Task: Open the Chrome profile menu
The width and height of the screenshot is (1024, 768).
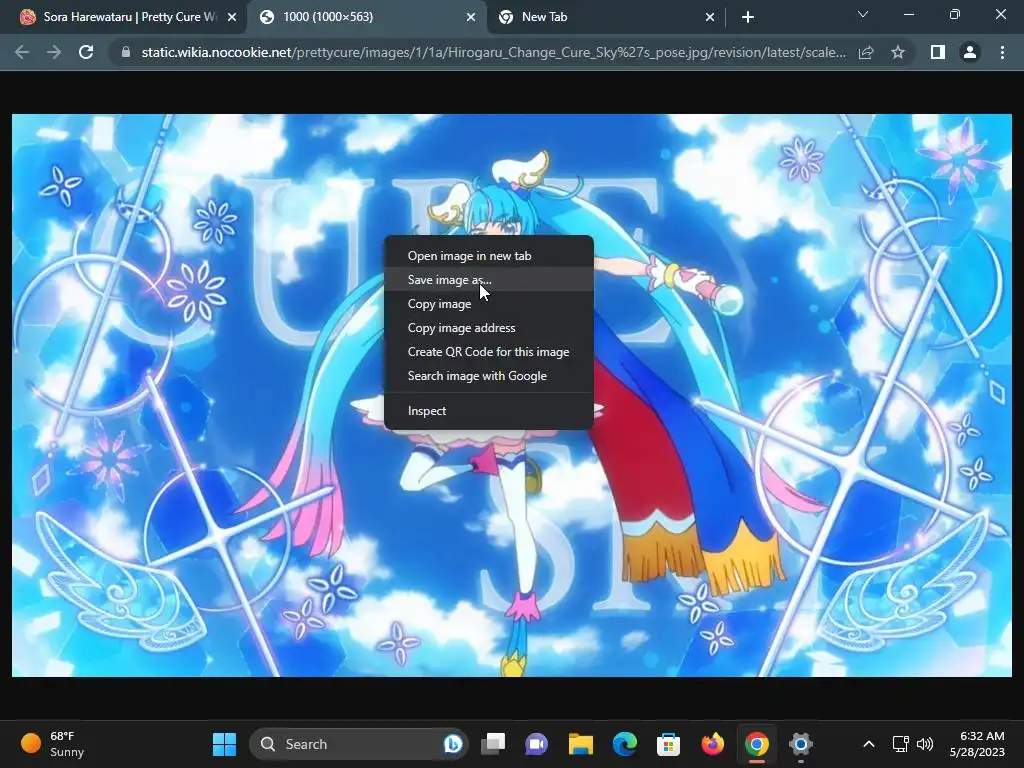Action: (x=970, y=52)
